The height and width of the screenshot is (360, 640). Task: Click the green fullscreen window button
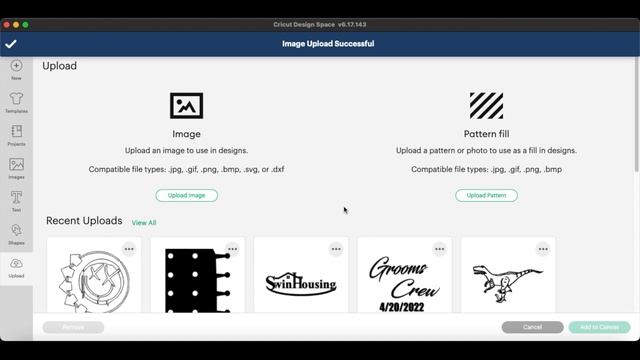pyautogui.click(x=25, y=25)
